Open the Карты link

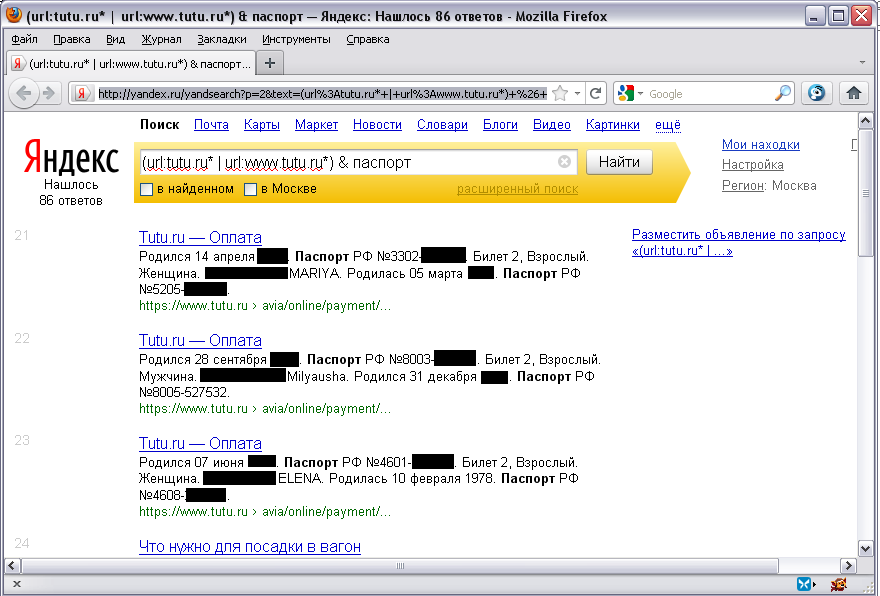click(262, 125)
